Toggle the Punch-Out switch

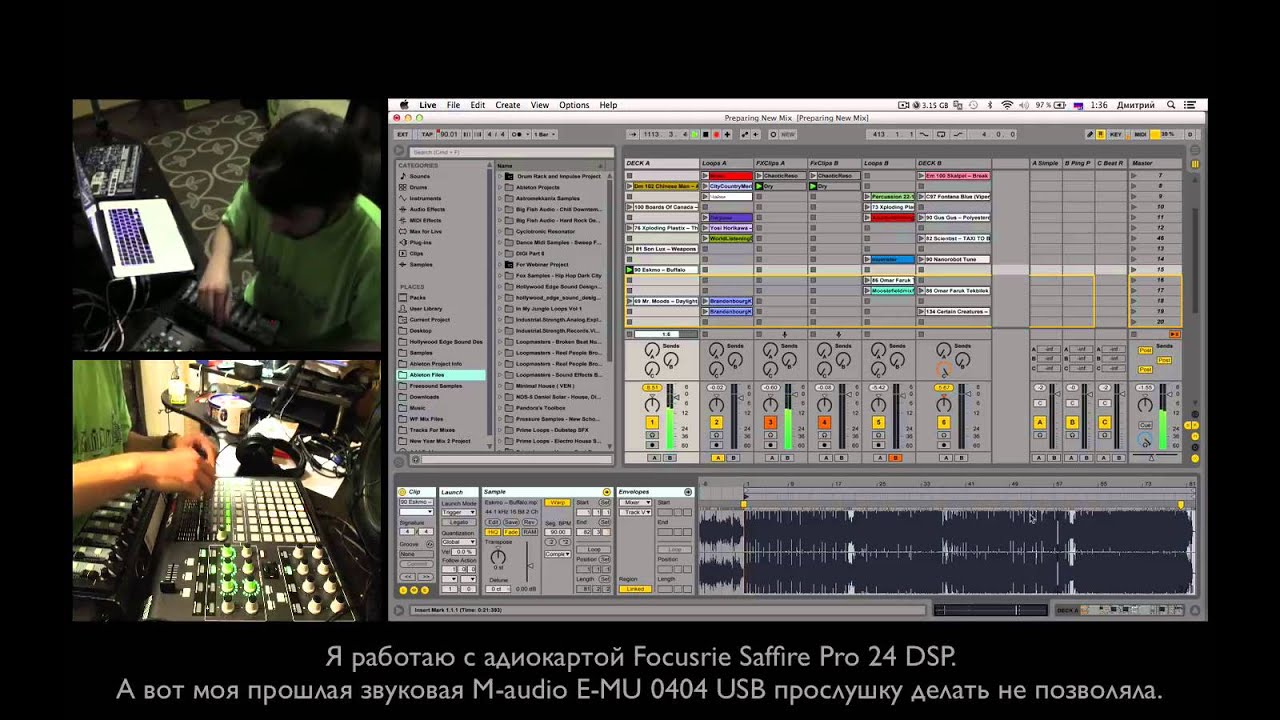(958, 133)
